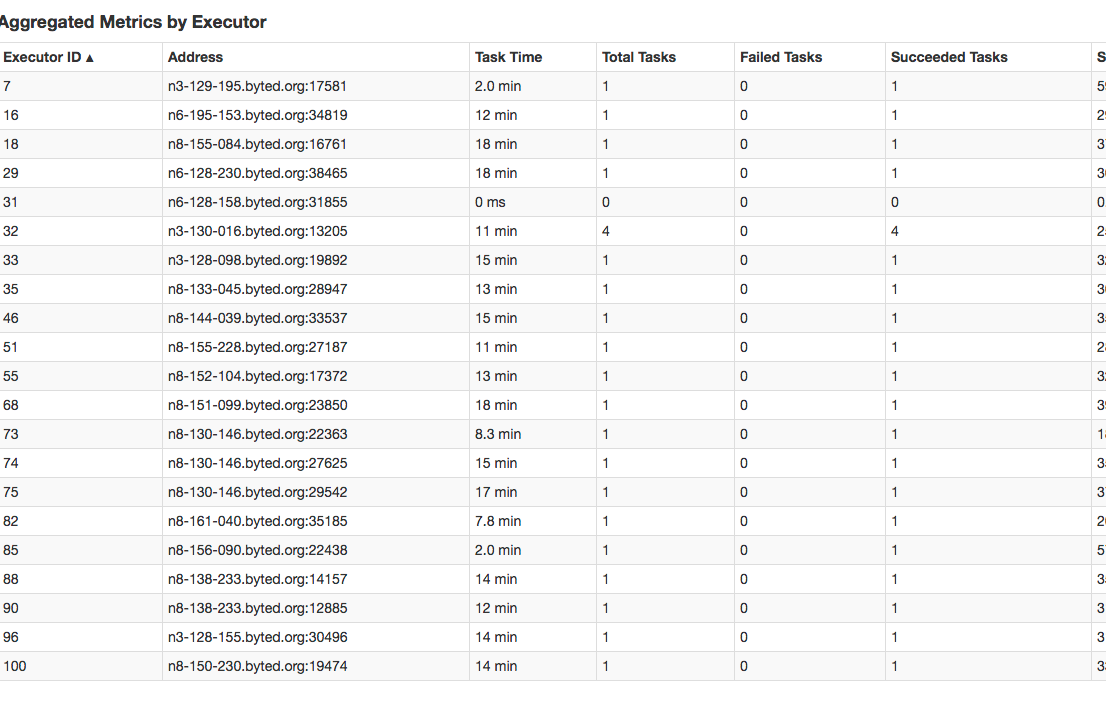Viewport: 1106px width, 702px height.
Task: Select address n3-128-155.byted.org:30496
Action: [x=257, y=637]
